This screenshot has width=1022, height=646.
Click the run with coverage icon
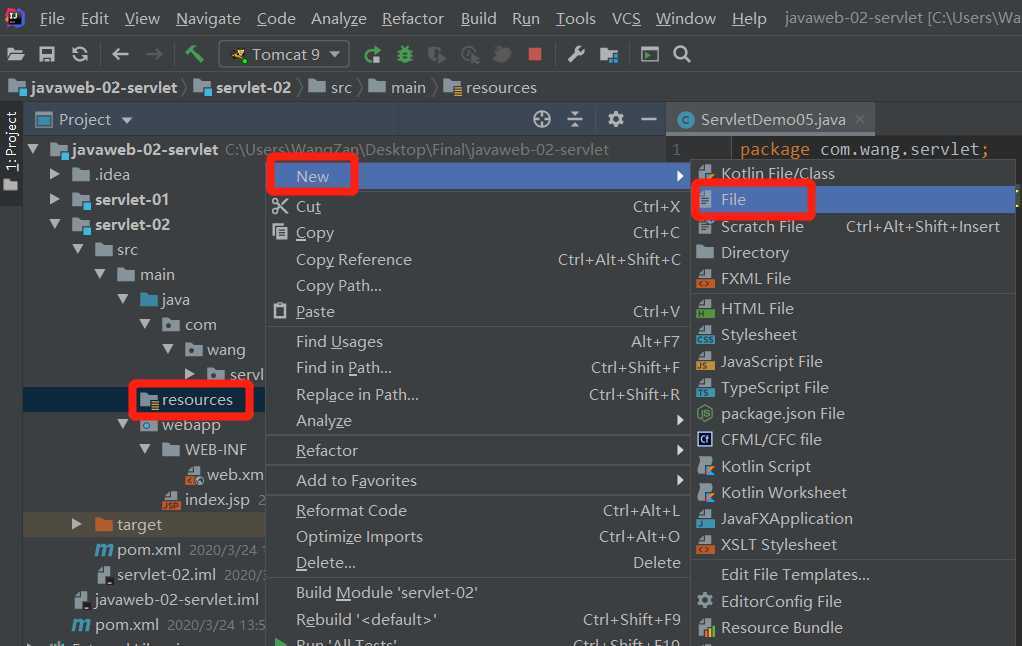pos(436,55)
